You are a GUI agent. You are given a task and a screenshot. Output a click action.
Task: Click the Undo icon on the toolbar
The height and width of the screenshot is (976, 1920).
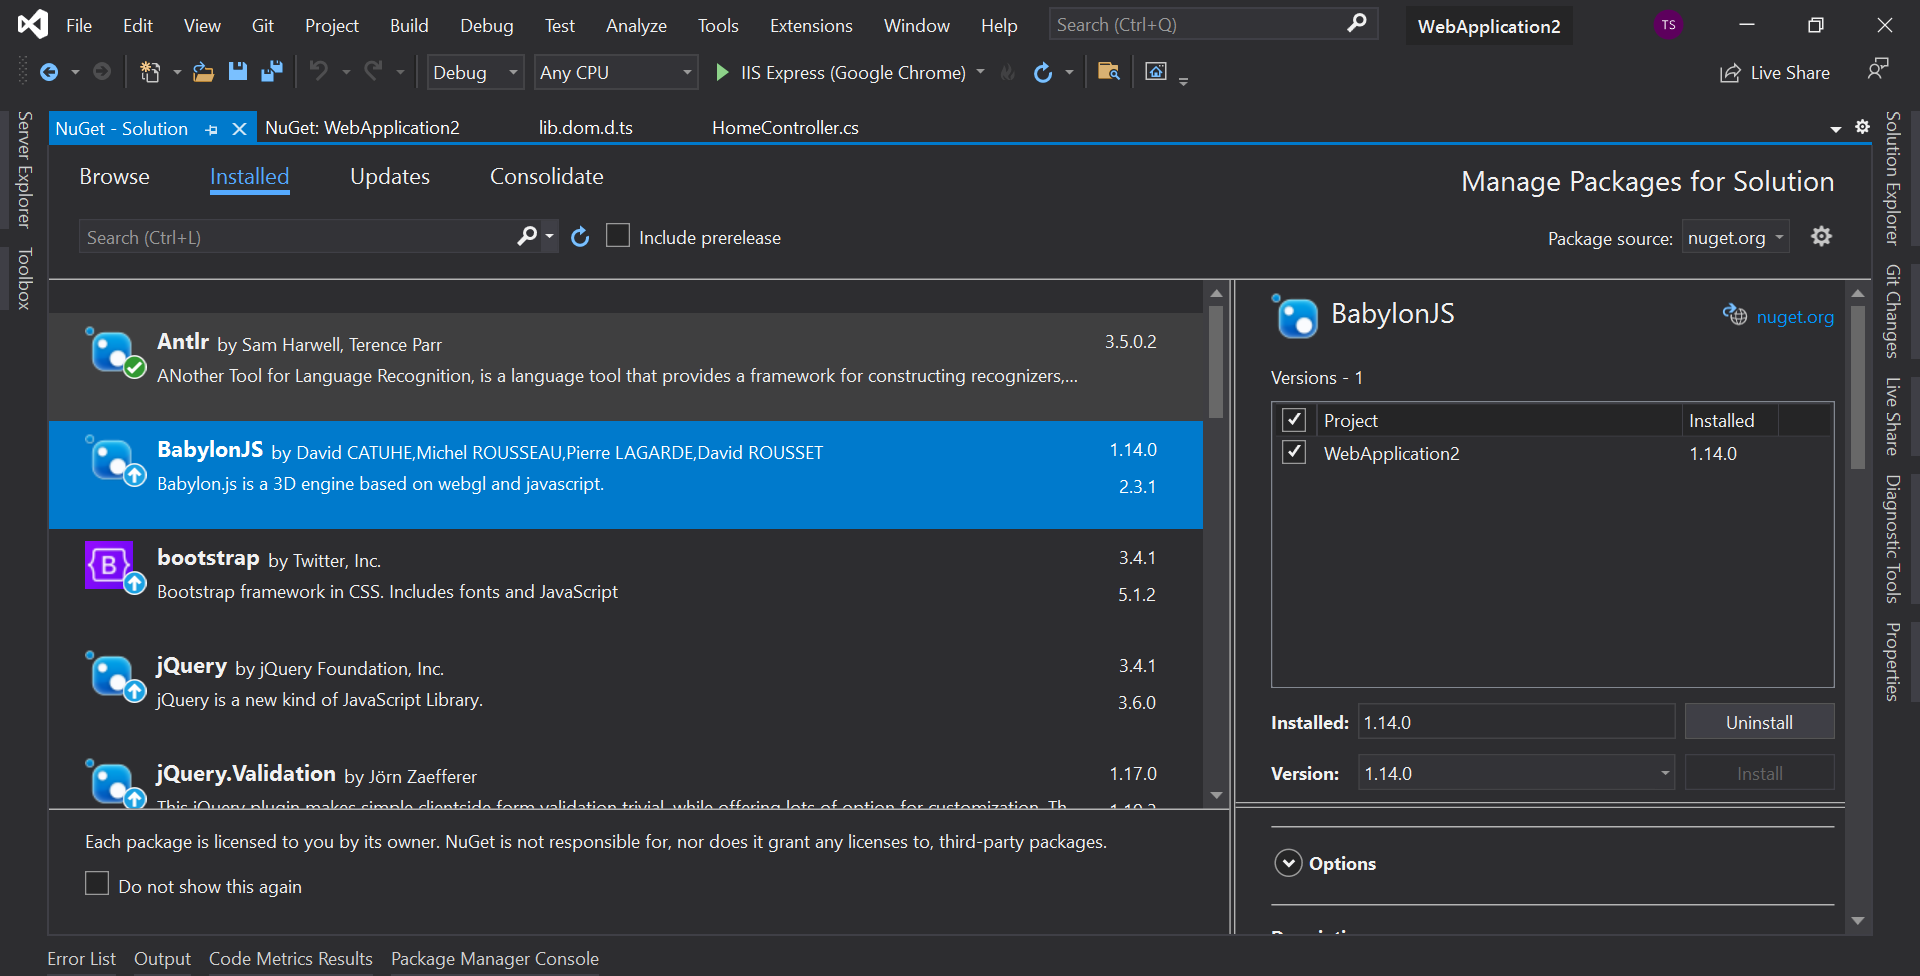click(x=318, y=72)
